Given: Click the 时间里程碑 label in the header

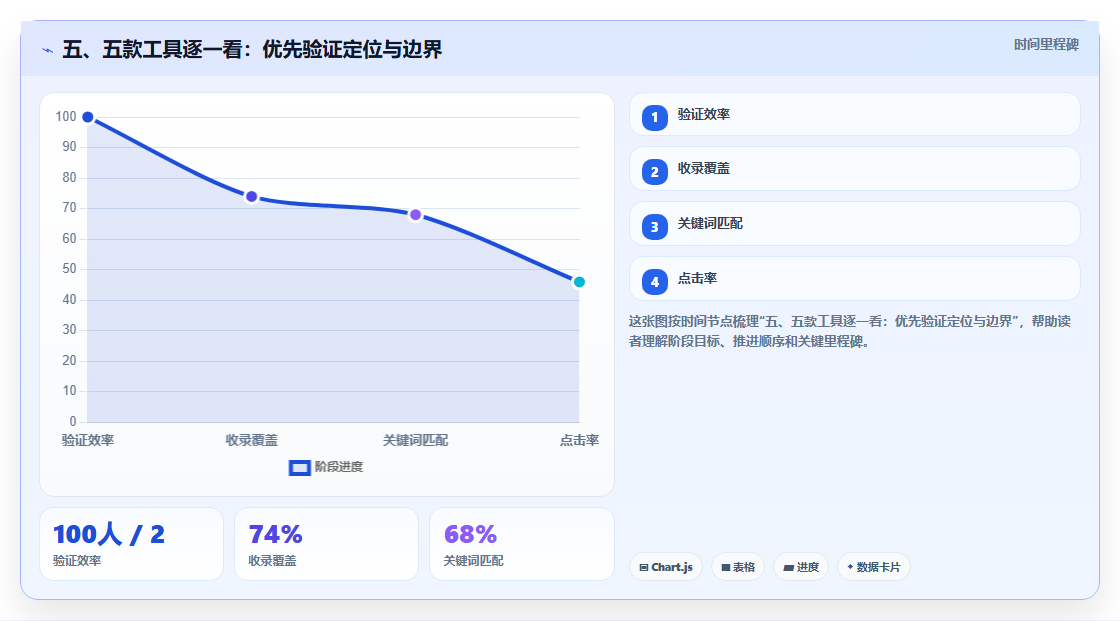Looking at the screenshot, I should pos(1046,44).
